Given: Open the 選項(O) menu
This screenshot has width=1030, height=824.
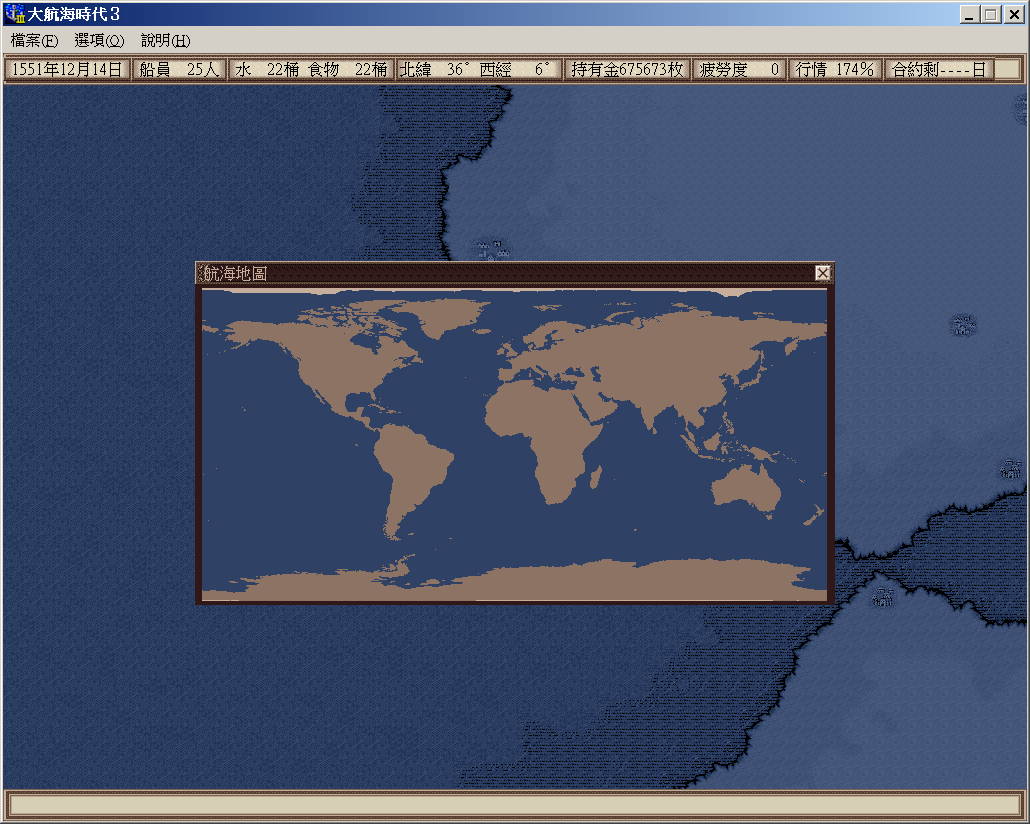Looking at the screenshot, I should point(99,41).
